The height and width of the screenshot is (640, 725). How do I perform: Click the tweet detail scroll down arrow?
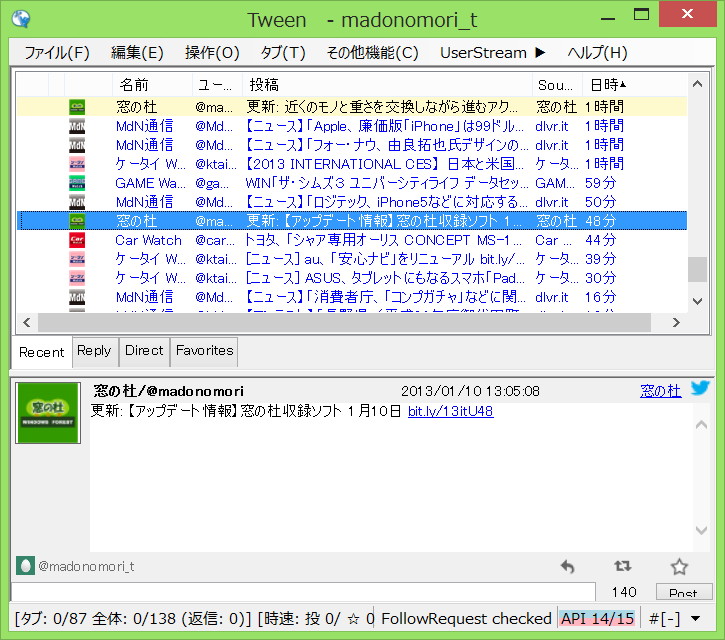coord(701,530)
